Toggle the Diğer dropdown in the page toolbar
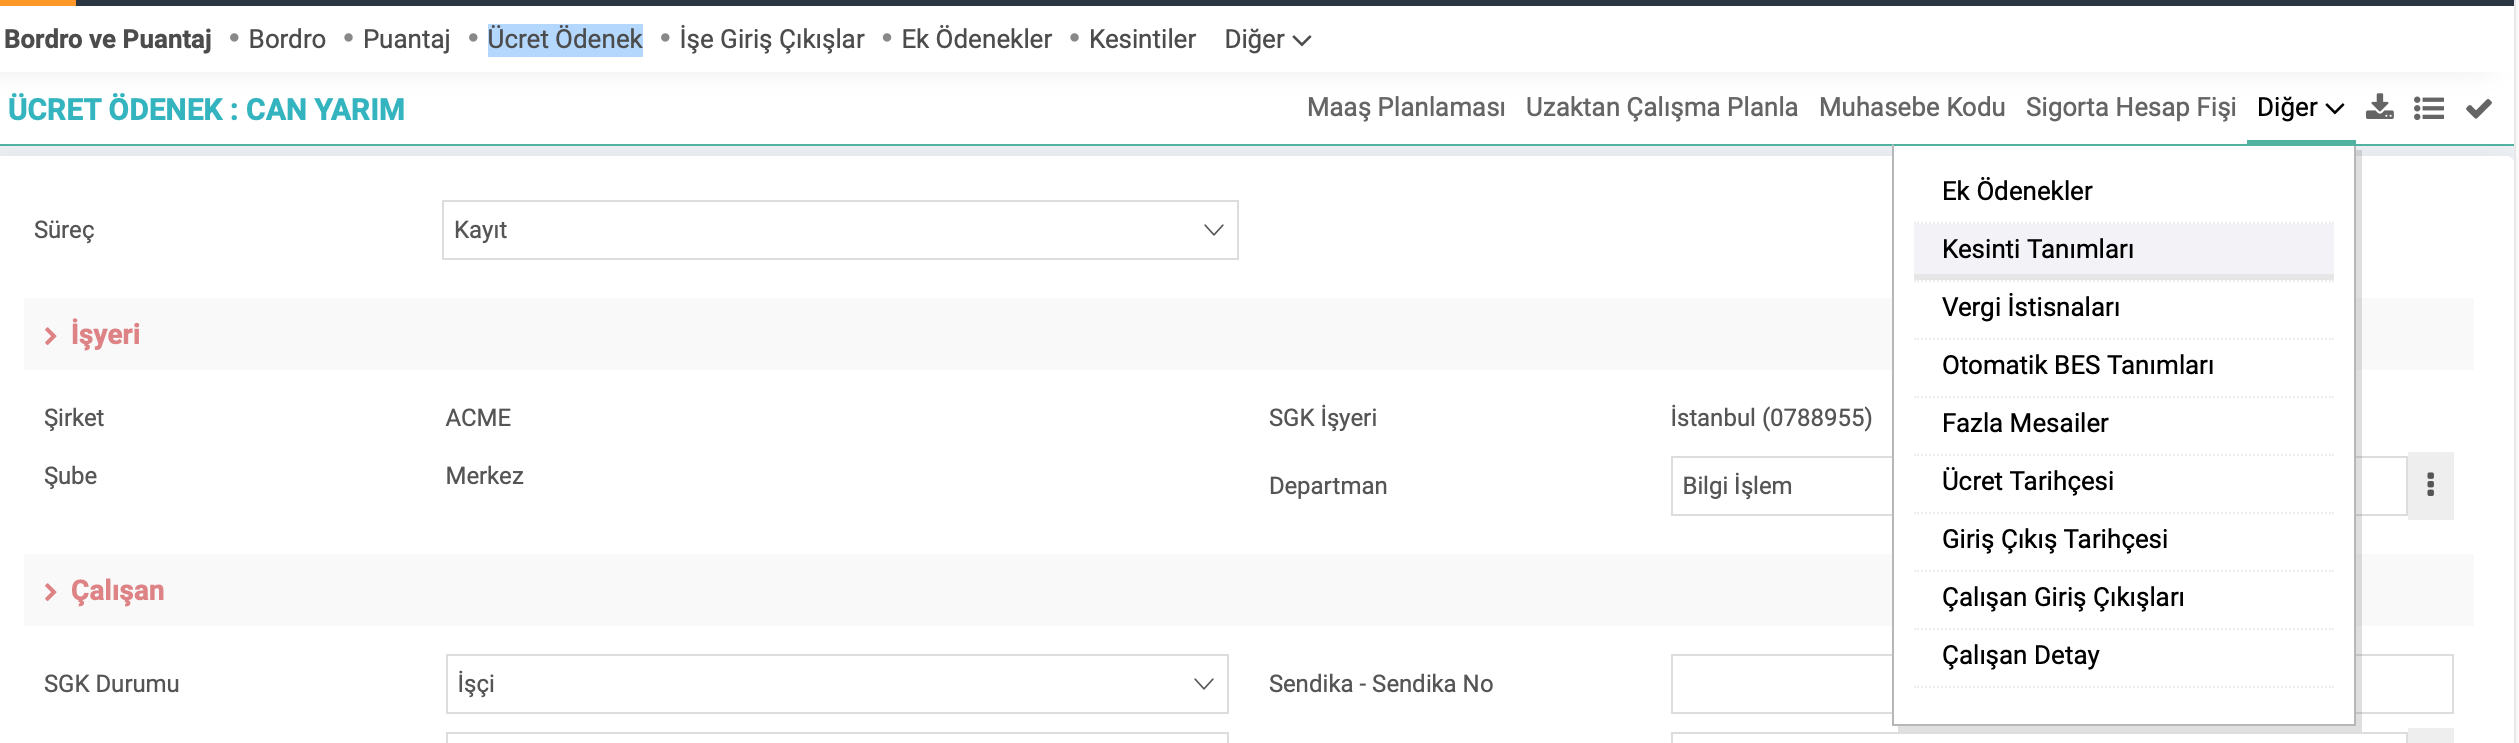 2300,107
